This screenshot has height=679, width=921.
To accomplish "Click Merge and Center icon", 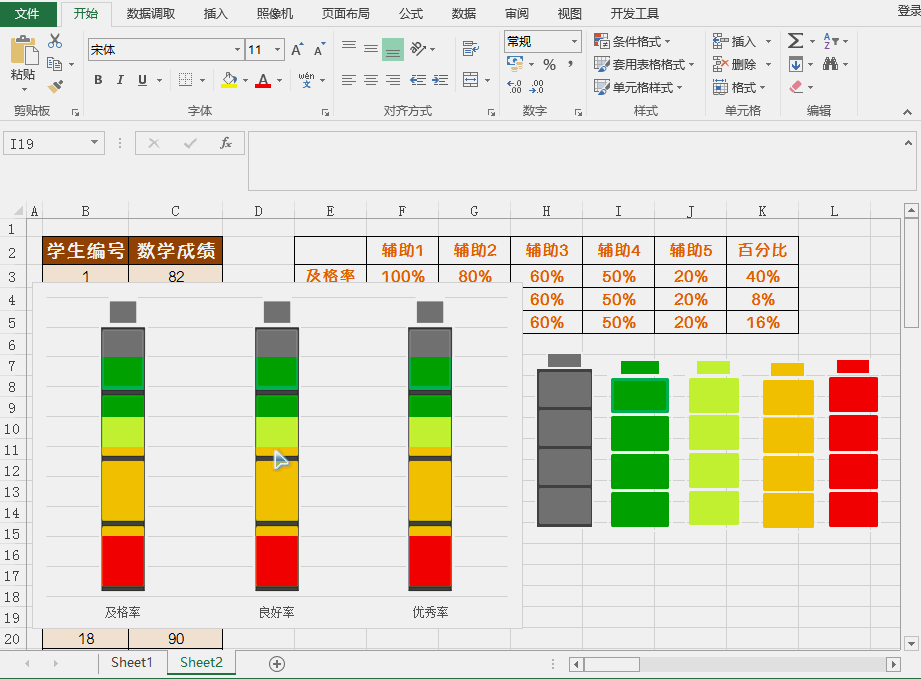I will (470, 79).
